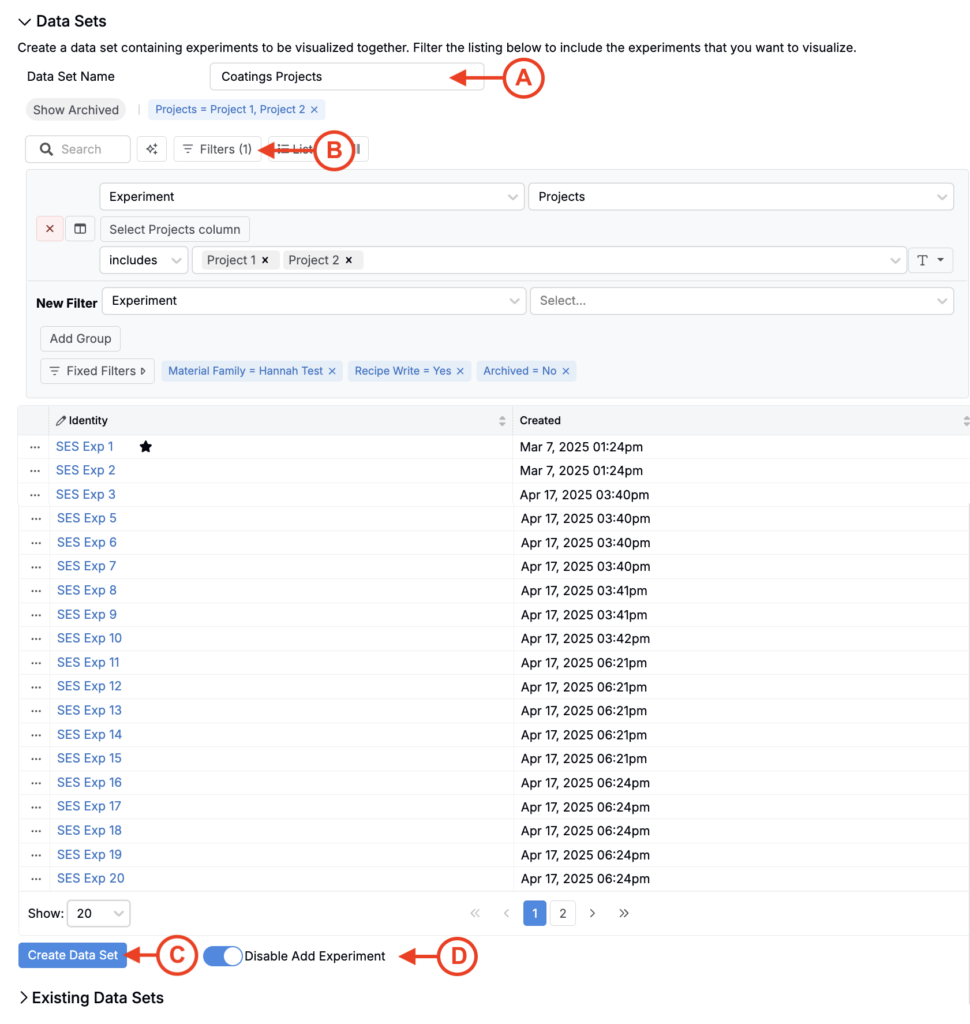
Task: Click the column layout icon beside red X
Action: point(81,229)
